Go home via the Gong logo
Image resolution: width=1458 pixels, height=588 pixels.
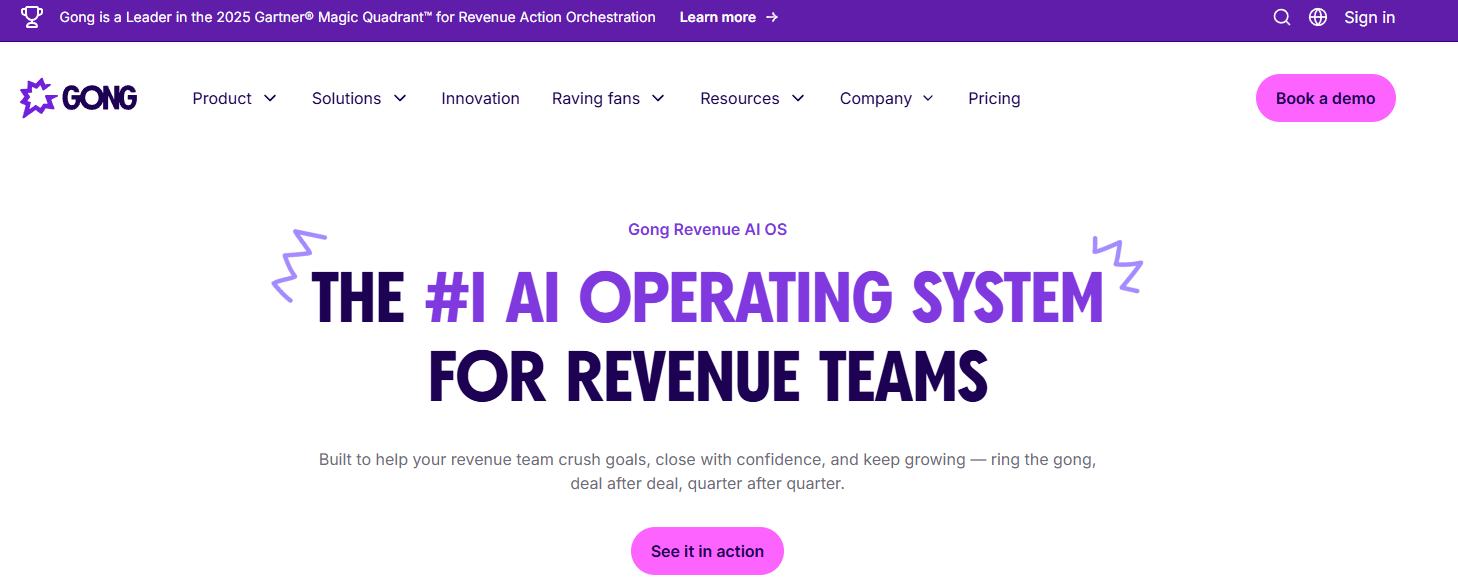[x=78, y=98]
